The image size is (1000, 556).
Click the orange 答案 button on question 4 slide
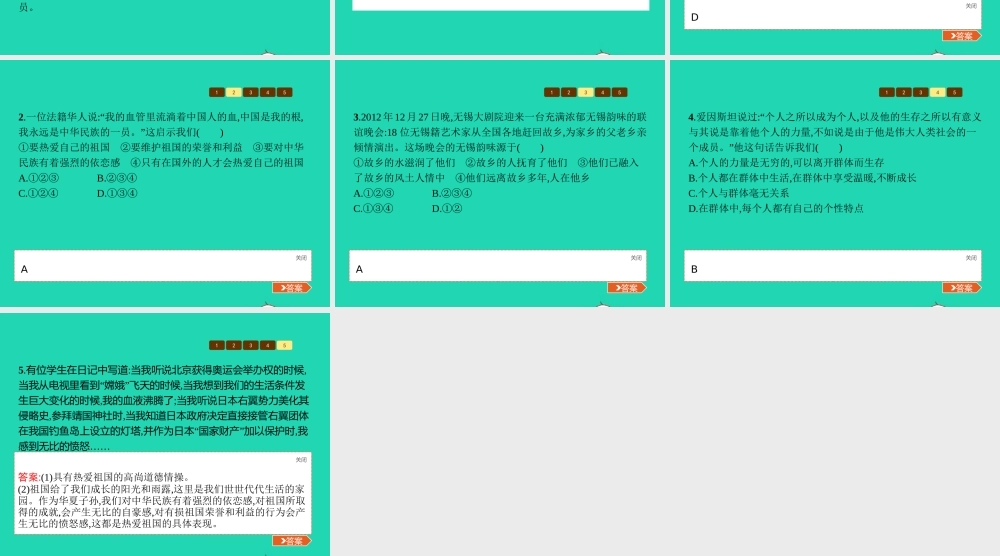(962, 288)
